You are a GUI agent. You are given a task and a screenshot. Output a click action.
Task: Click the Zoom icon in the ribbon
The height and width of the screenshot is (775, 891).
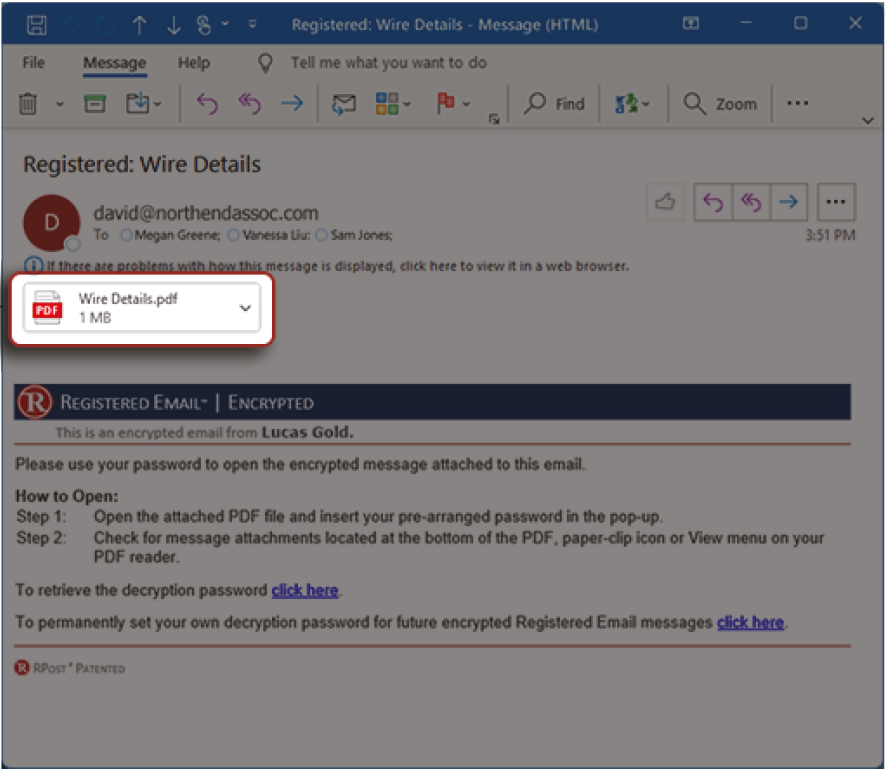click(x=721, y=103)
